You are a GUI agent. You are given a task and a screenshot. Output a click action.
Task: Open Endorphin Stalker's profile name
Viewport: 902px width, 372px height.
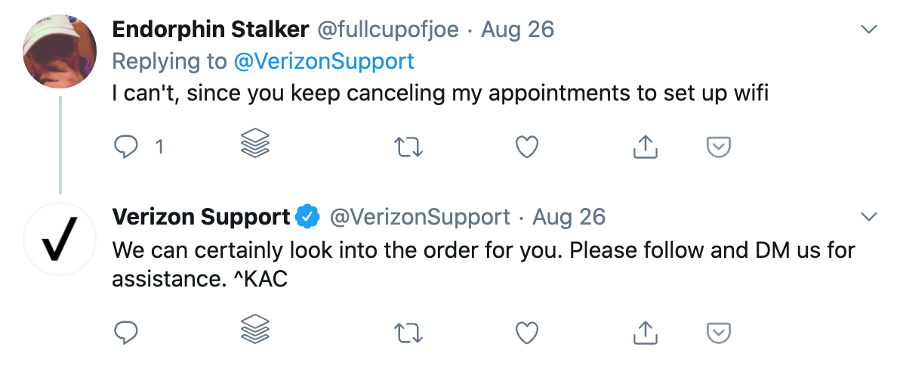coord(211,29)
